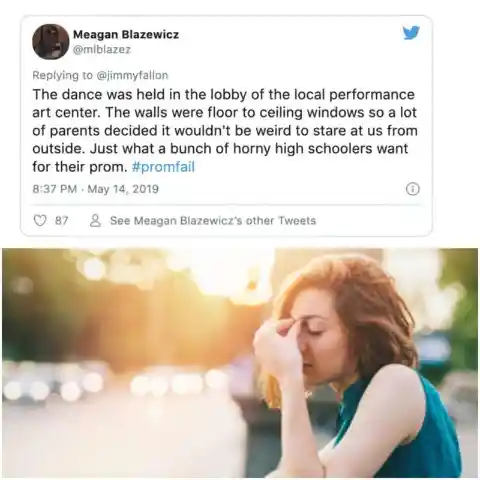
Task: Click the Replying to label text
Action: pyautogui.click(x=63, y=75)
